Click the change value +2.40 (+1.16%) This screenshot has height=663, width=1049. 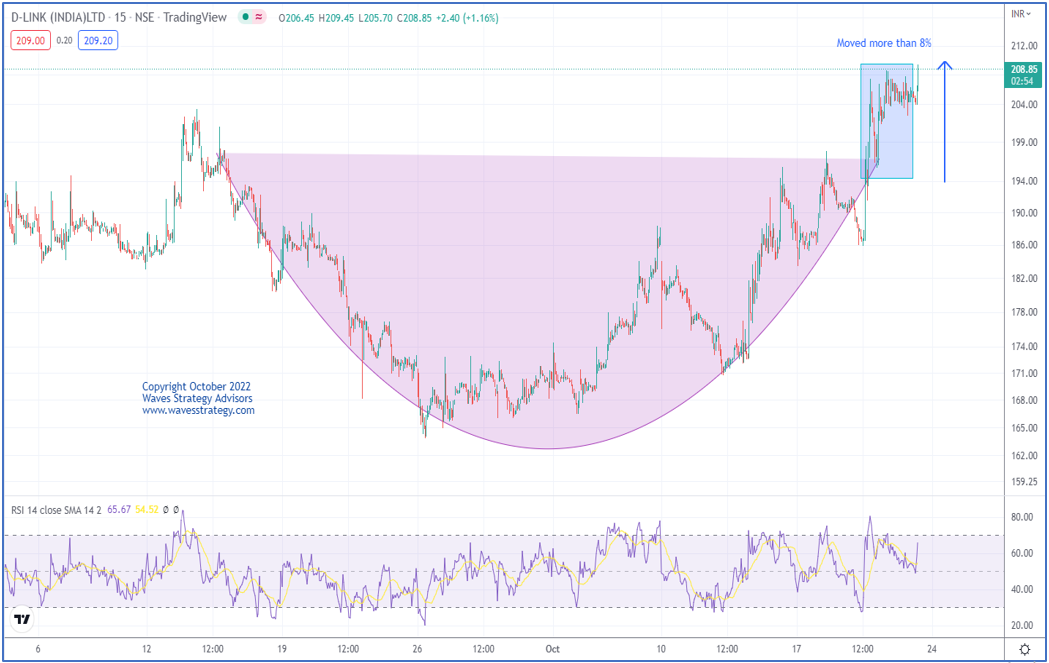[468, 18]
